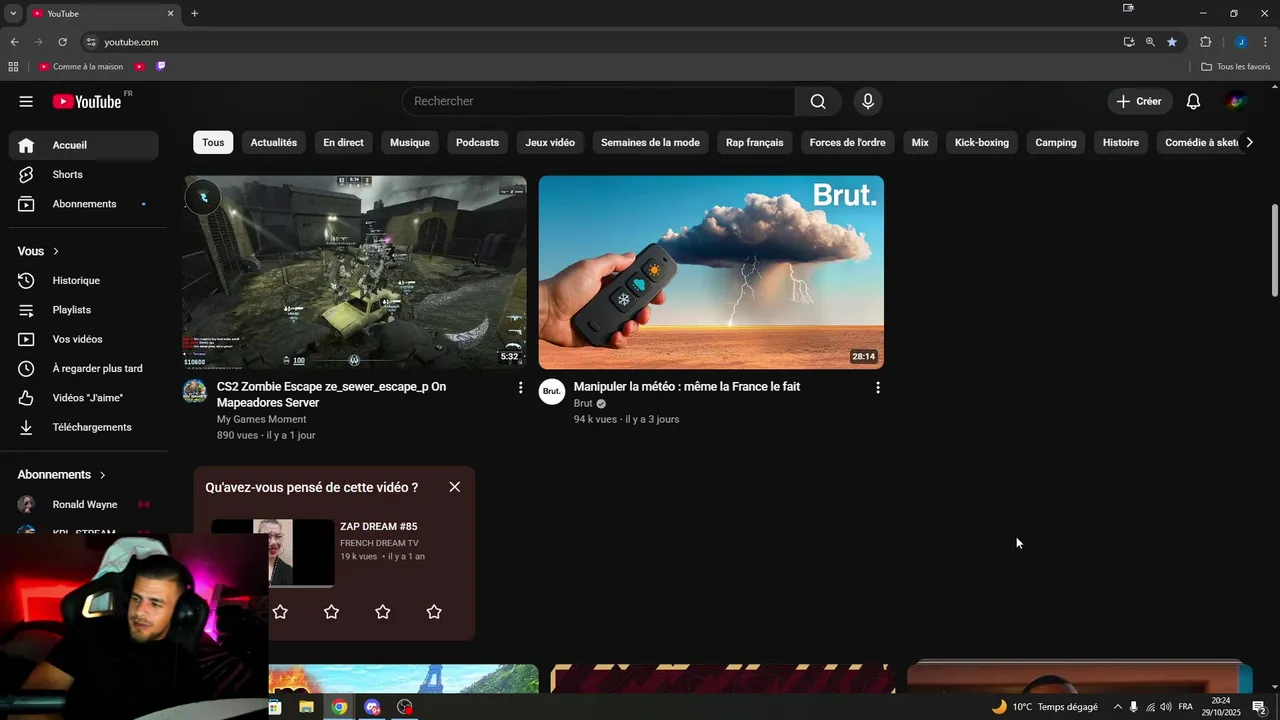The height and width of the screenshot is (720, 1280).
Task: Open Playlists in the sidebar
Action: pyautogui.click(x=84, y=310)
